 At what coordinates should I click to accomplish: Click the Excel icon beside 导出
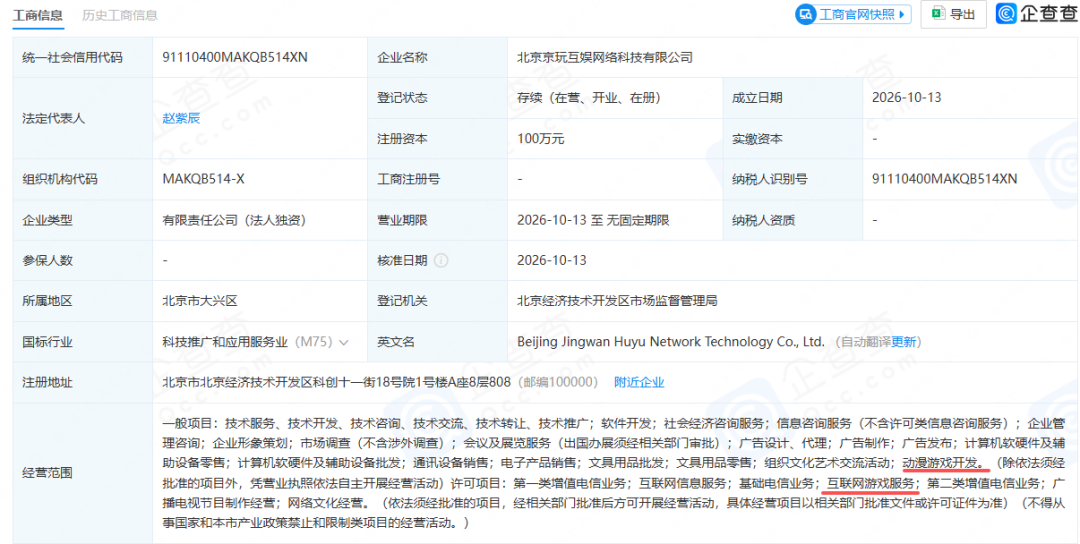[938, 14]
